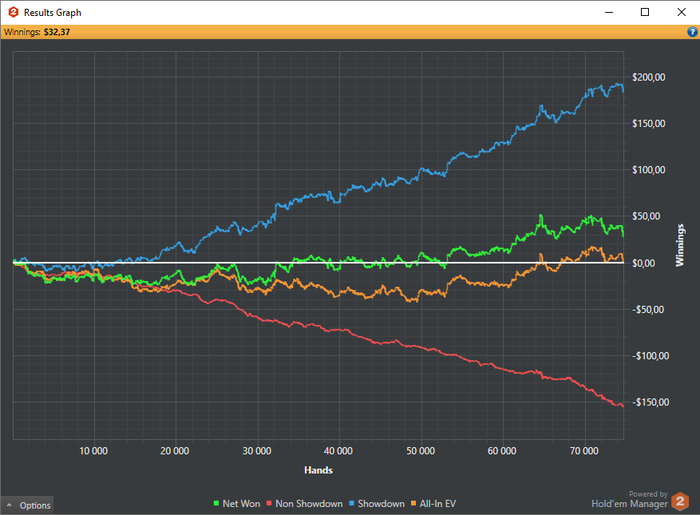Toggle the Non Showdown legend entry
This screenshot has height=515, width=700.
[304, 503]
